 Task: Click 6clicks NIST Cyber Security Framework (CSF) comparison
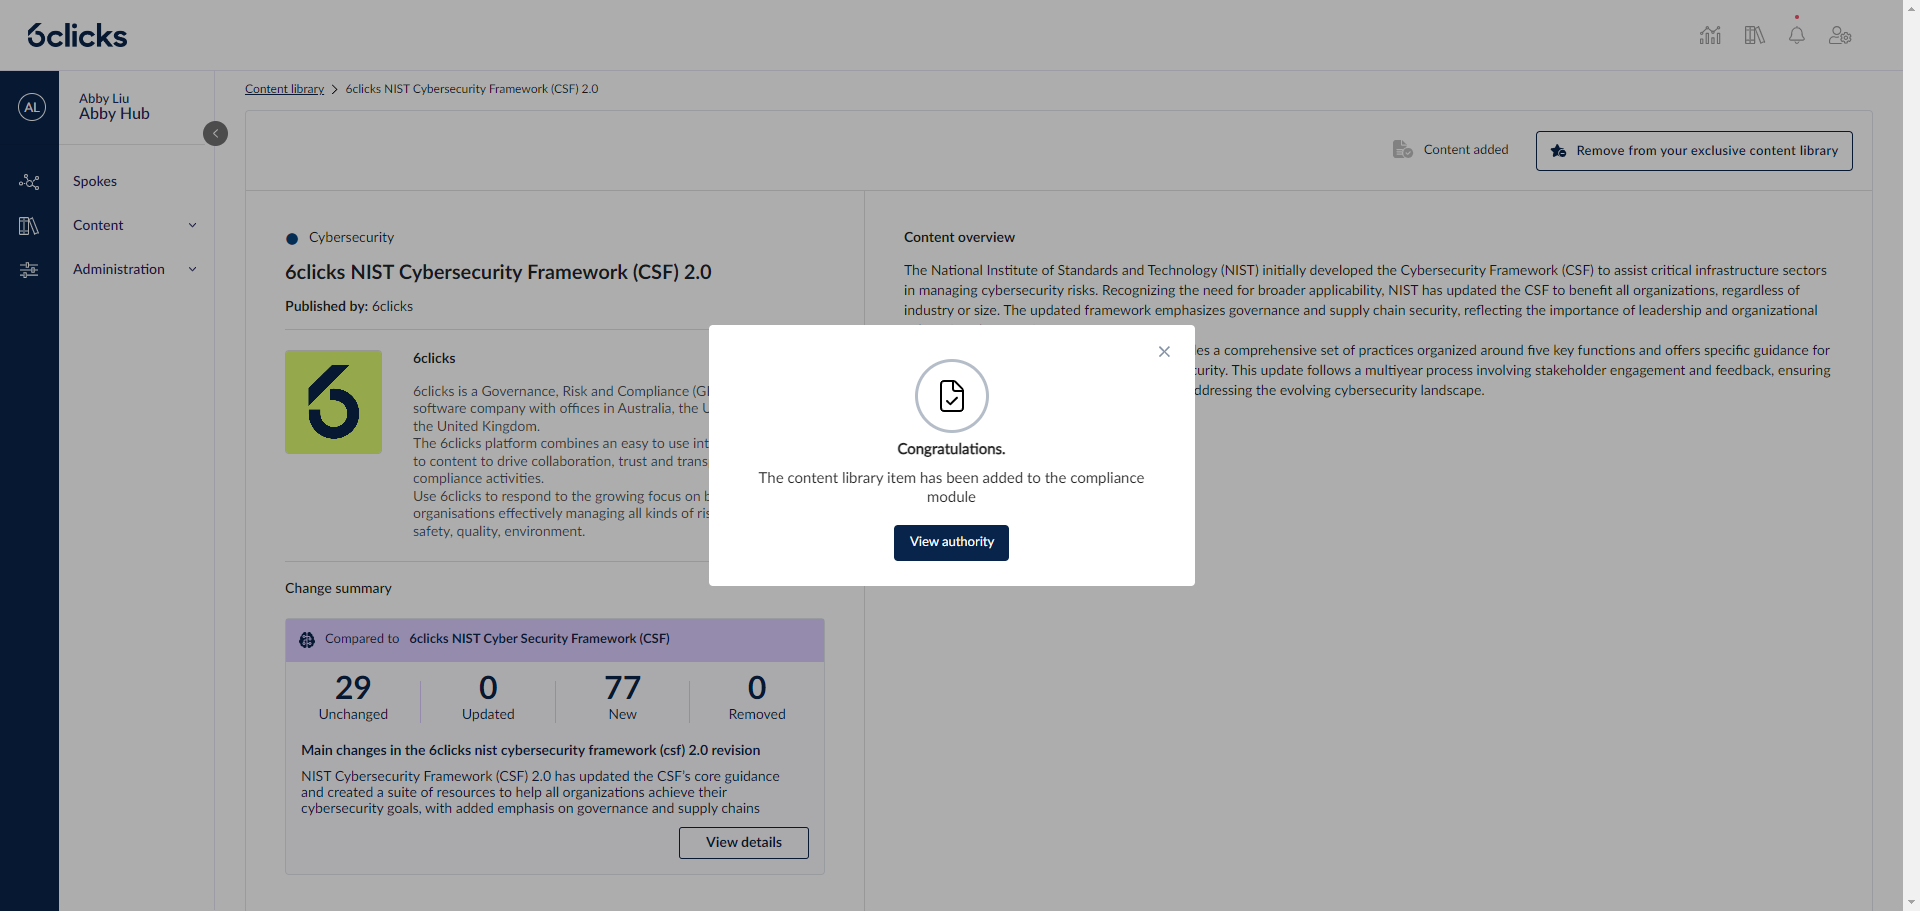[539, 639]
